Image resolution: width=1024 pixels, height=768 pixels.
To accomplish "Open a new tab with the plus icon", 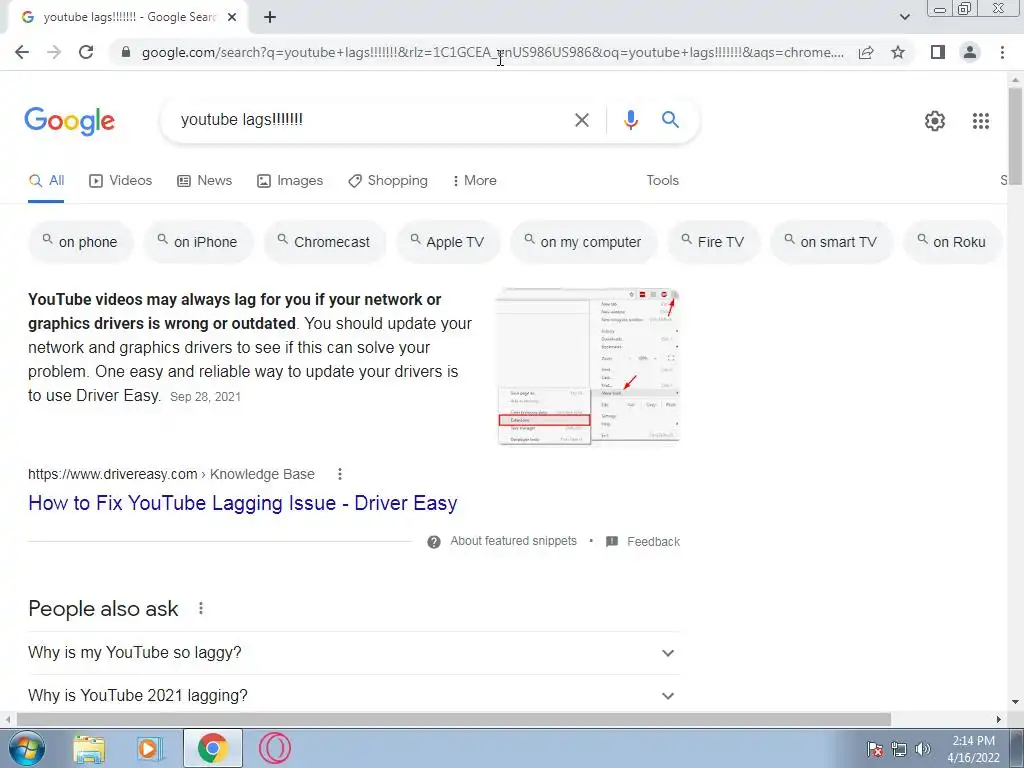I will 270,17.
